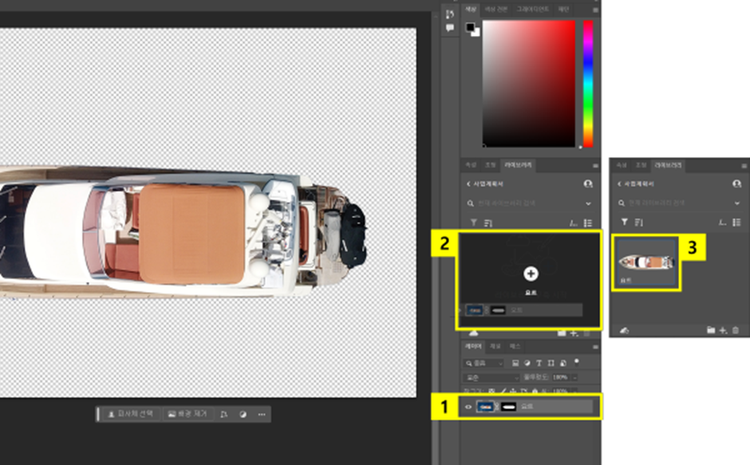Delete item using trash icon in right library

pos(737,329)
